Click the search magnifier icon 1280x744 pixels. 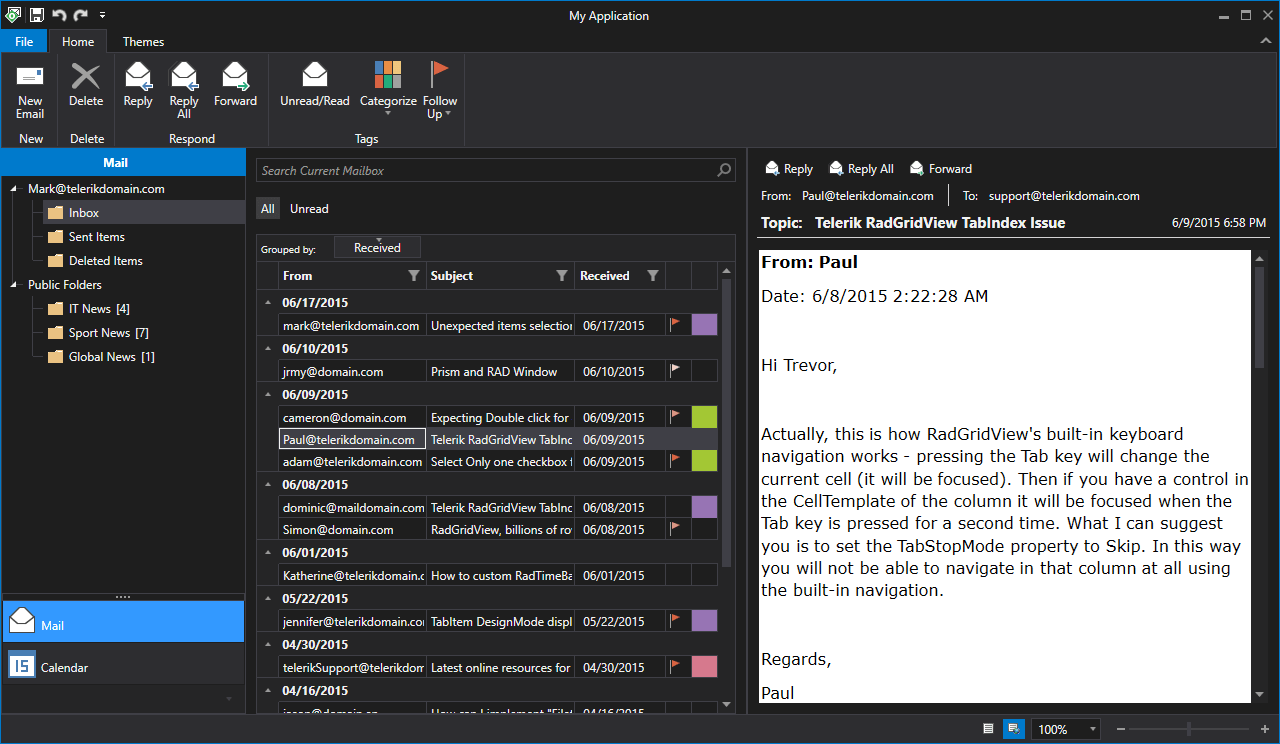(x=725, y=171)
